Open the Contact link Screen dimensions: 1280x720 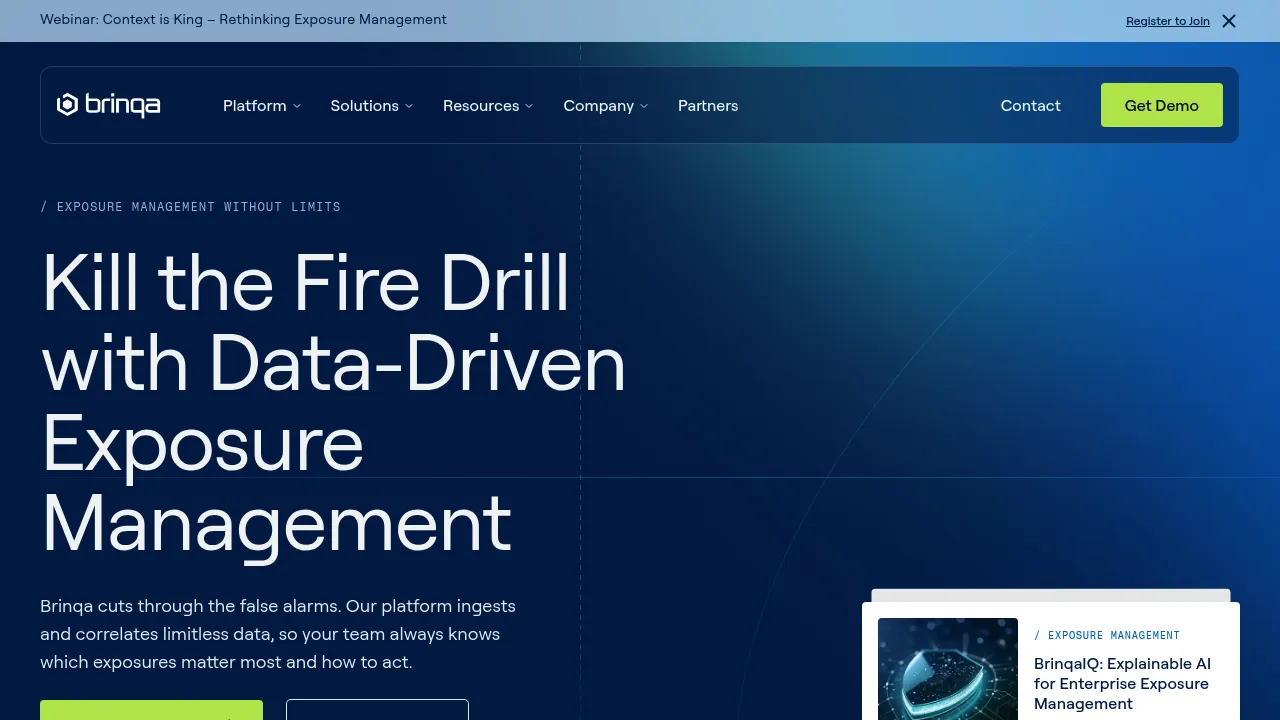[1031, 106]
